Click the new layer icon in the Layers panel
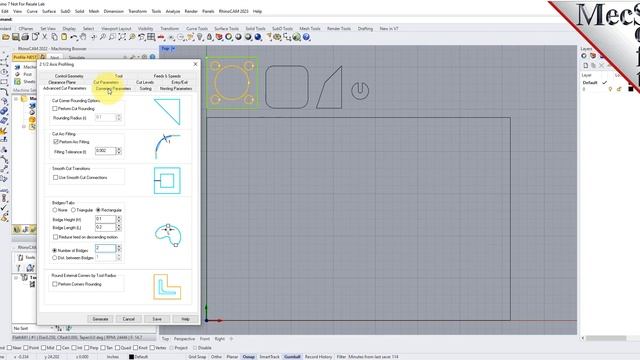The height and width of the screenshot is (360, 640). (x=586, y=65)
